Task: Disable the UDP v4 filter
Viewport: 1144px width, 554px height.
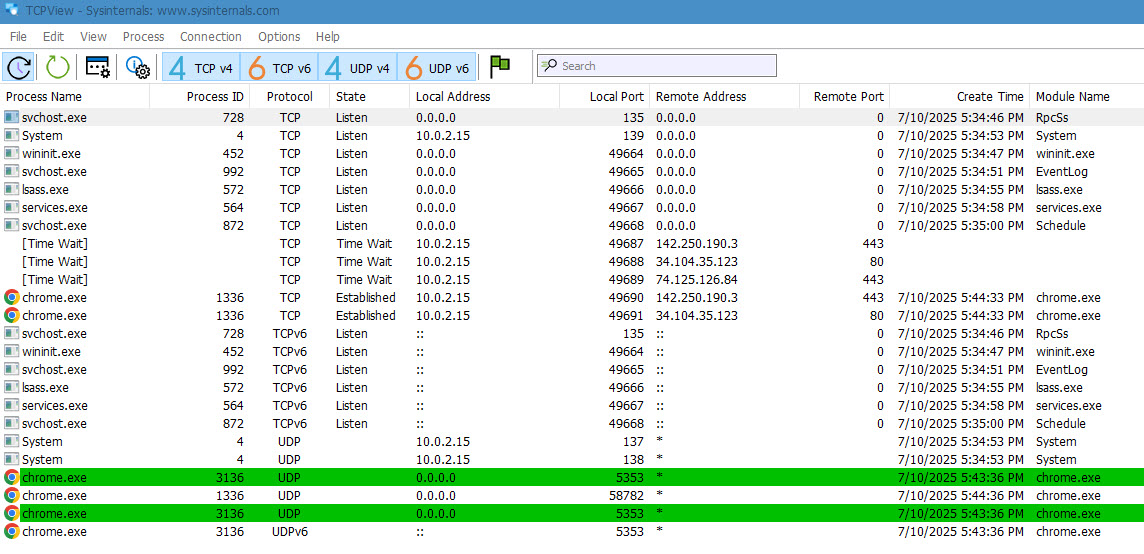Action: [357, 67]
